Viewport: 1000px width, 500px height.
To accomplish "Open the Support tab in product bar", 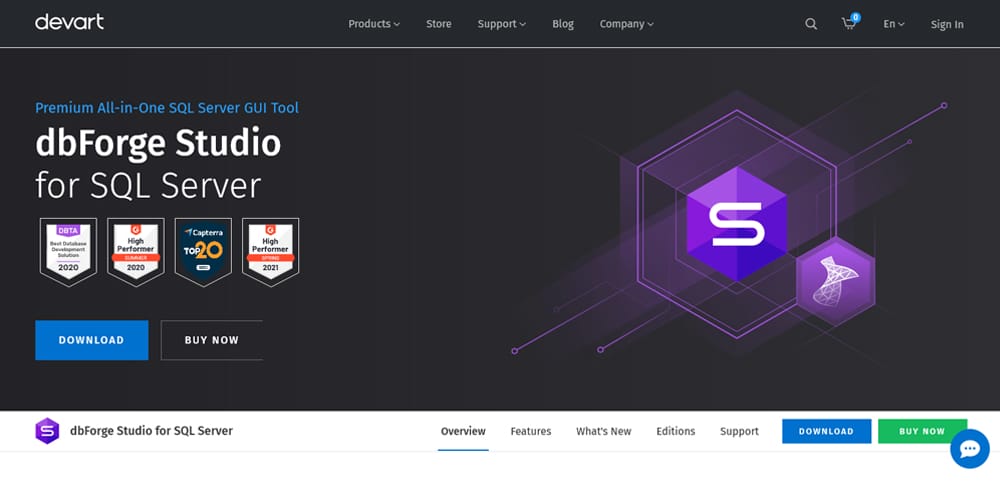I will click(x=739, y=431).
